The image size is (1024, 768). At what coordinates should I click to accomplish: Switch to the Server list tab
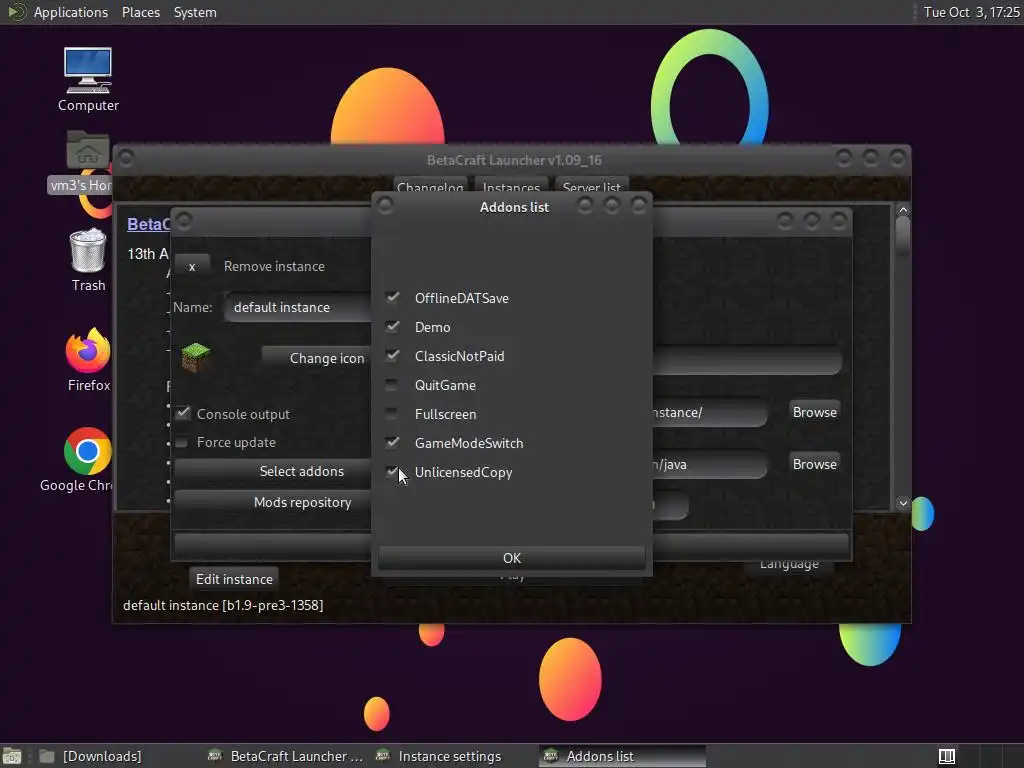tap(592, 185)
